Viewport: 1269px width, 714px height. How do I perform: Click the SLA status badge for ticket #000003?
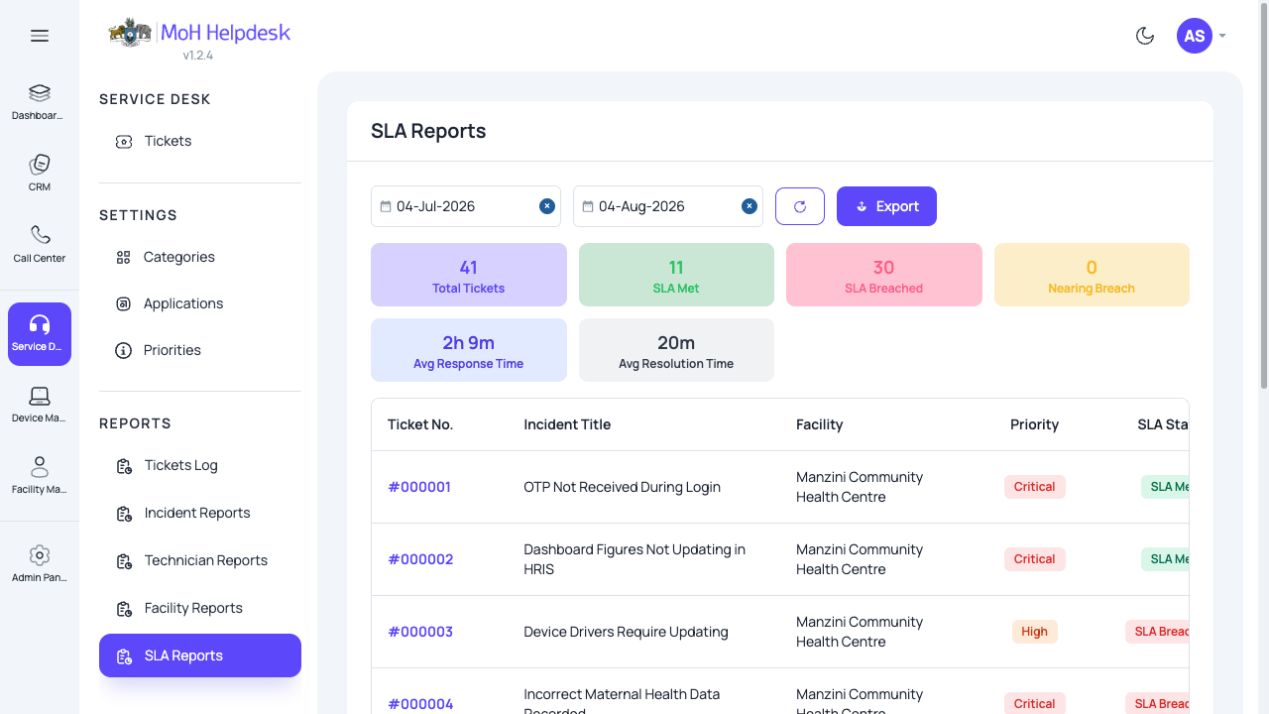(x=1159, y=632)
